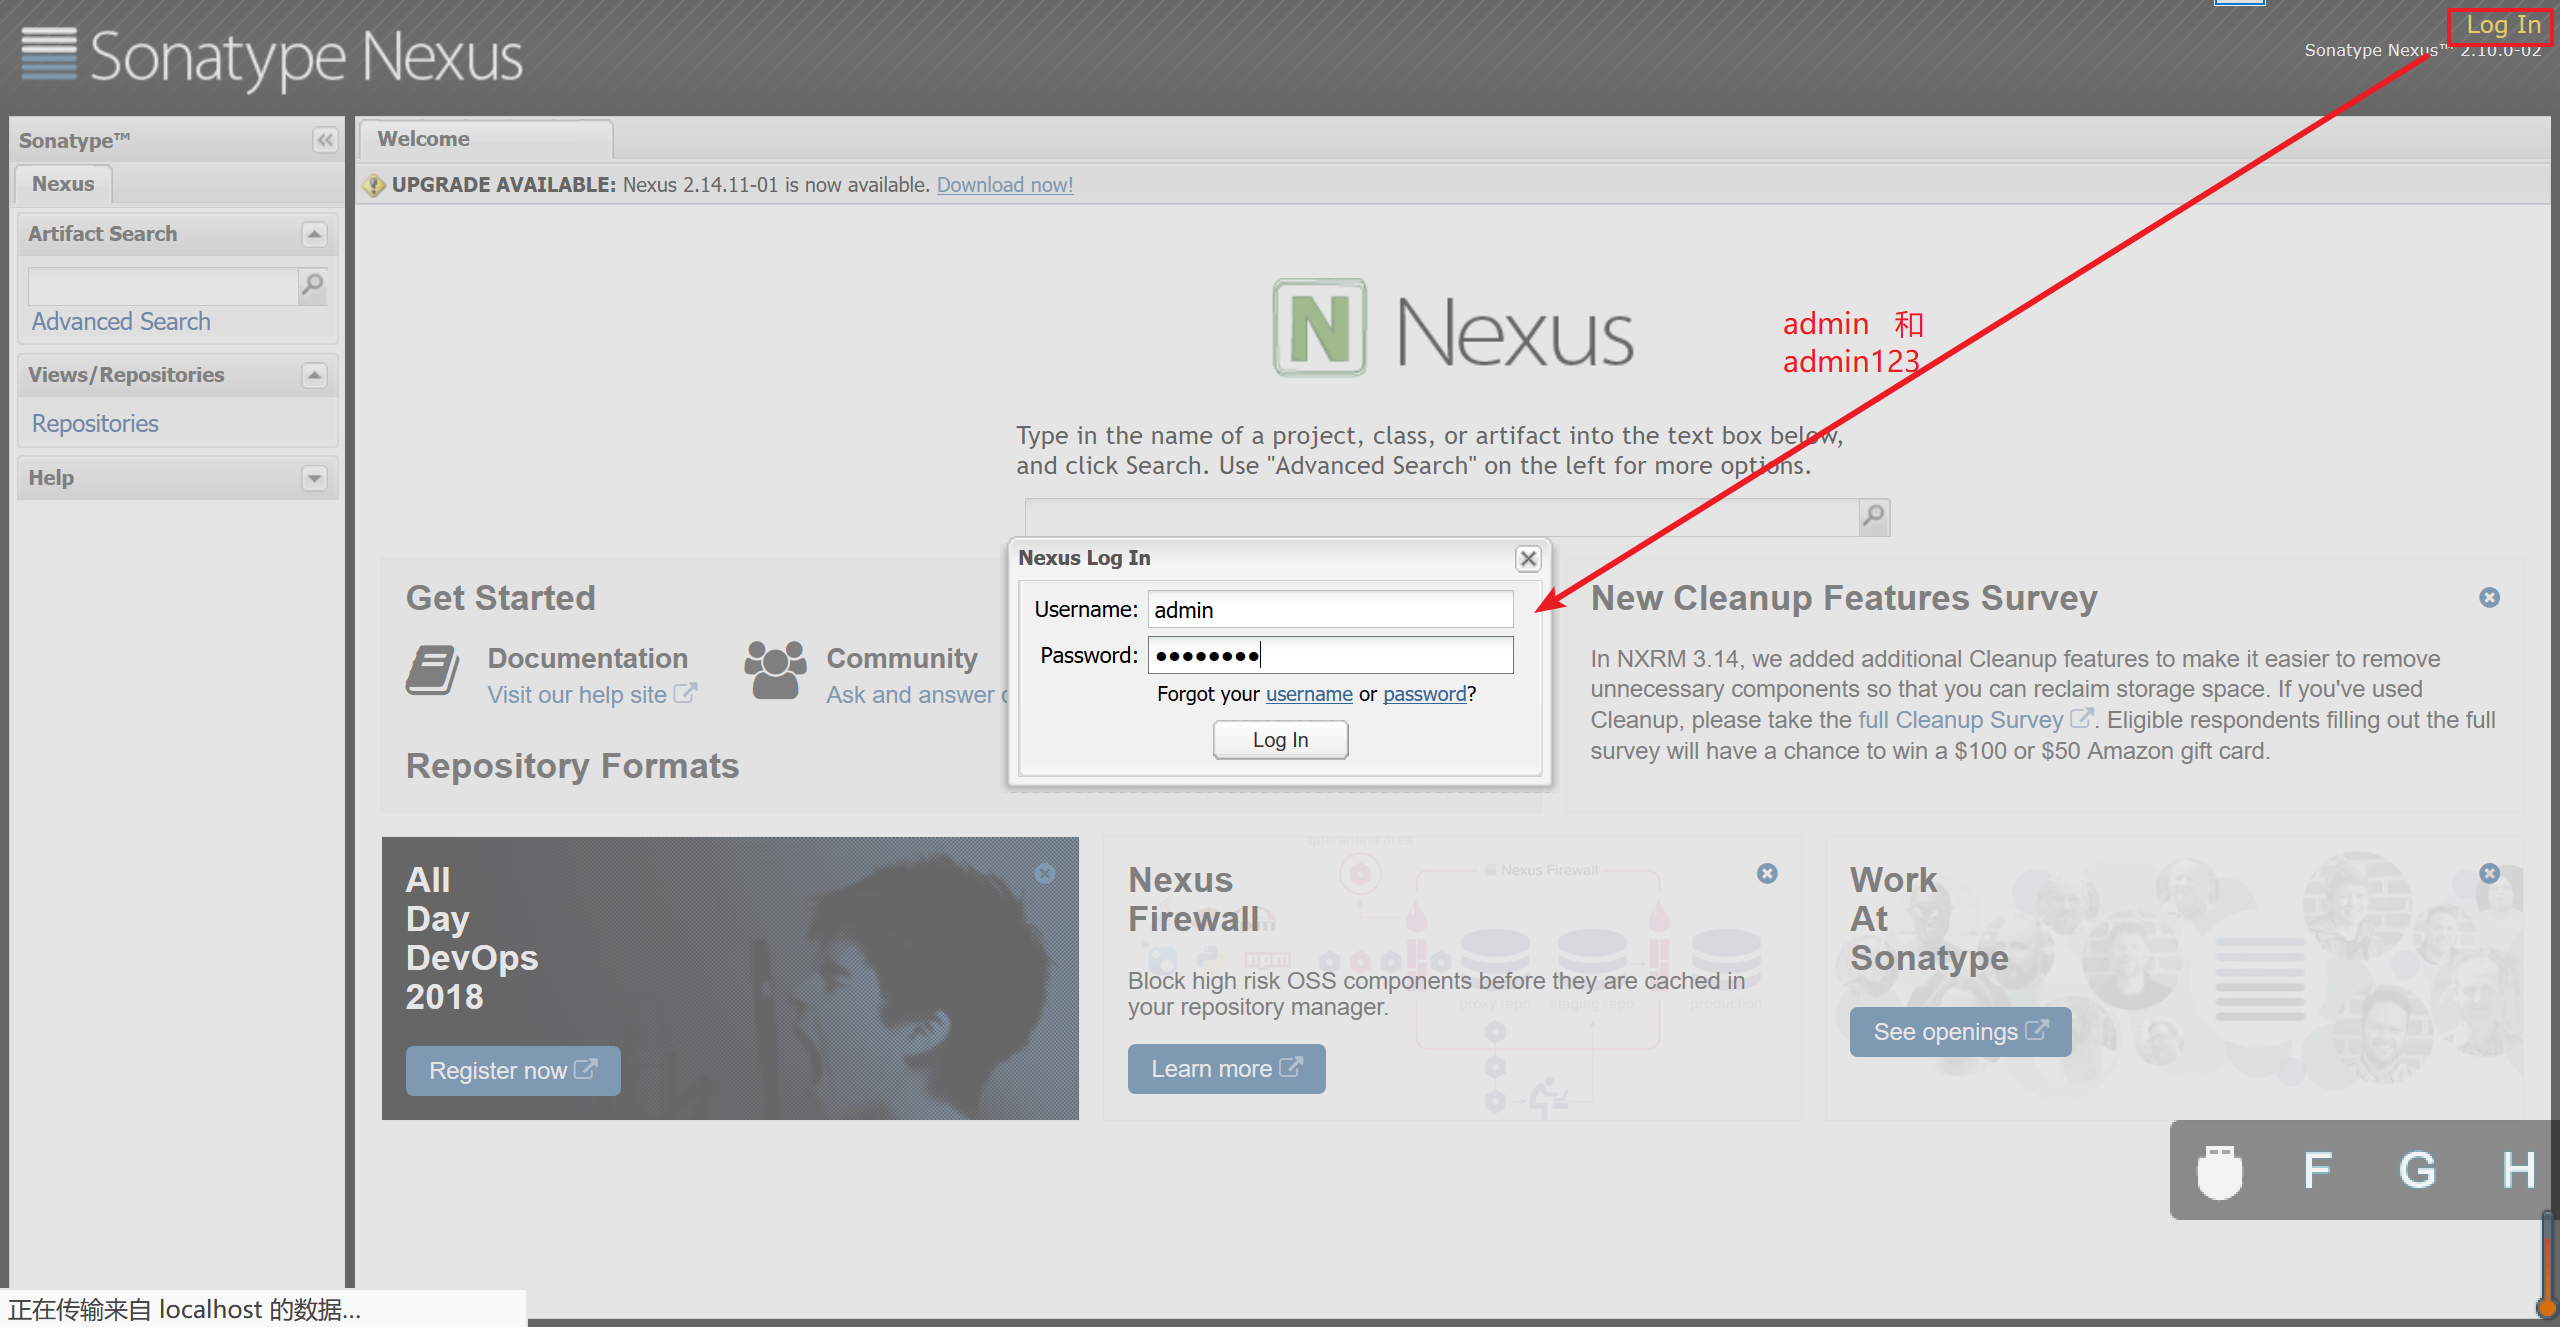
Task: Click the upgrade warning alert icon
Action: coord(376,183)
